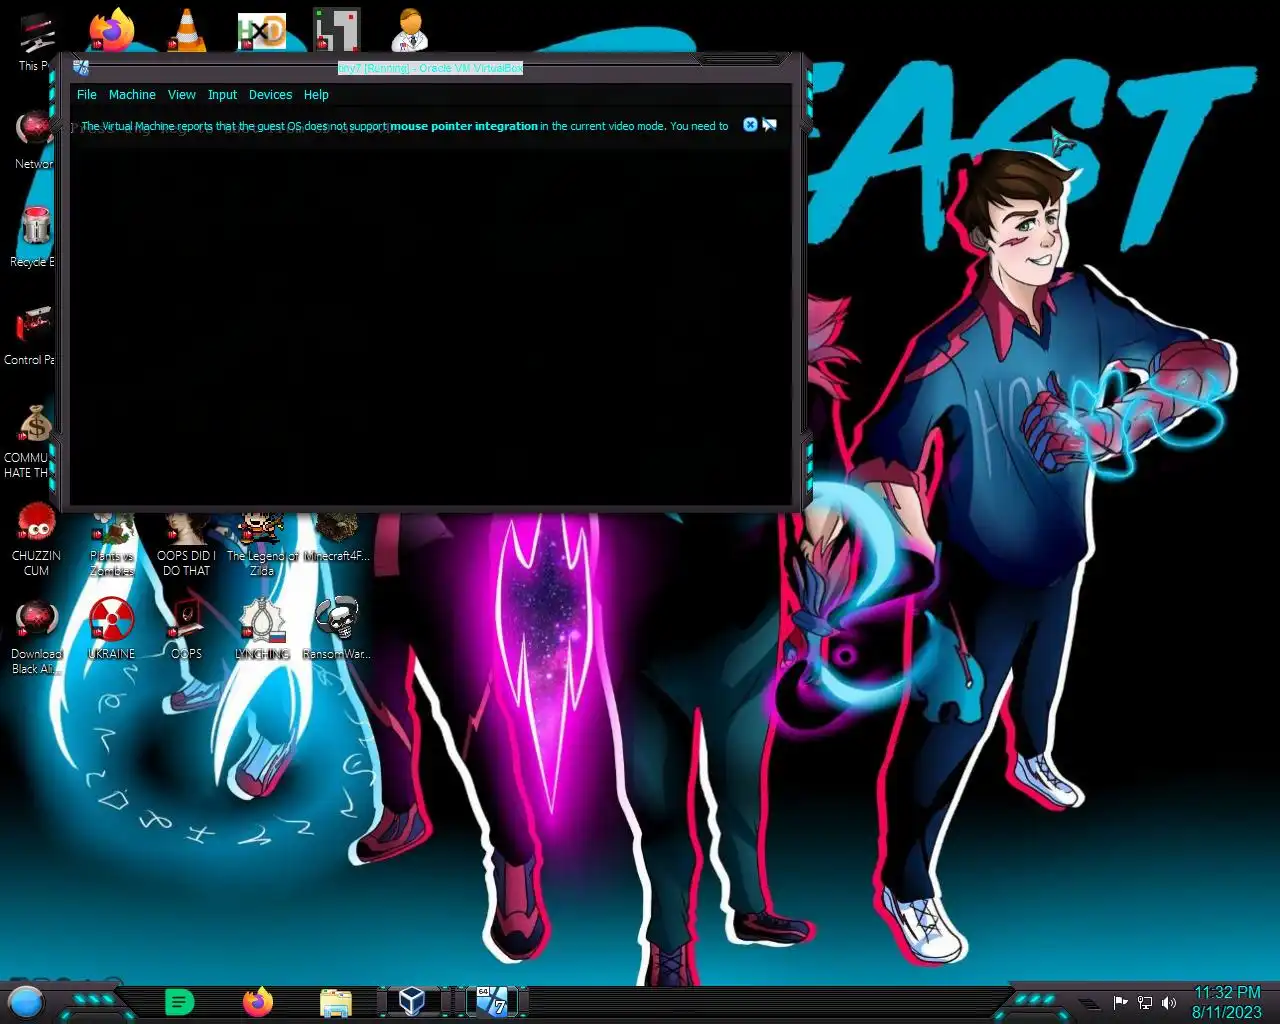
Task: Open the File menu in VirtualBox
Action: (x=87, y=95)
